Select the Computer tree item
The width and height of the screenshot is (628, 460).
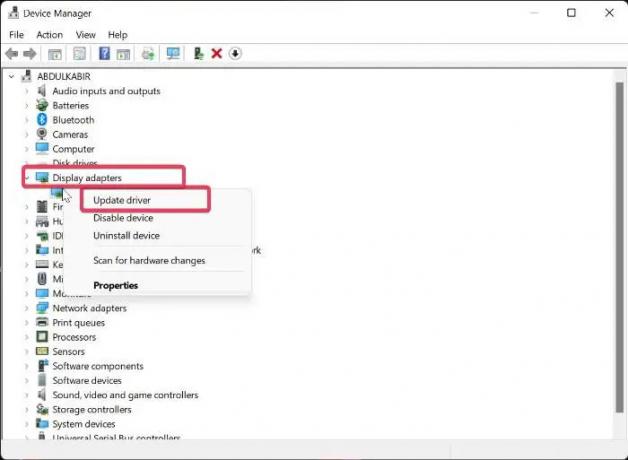pos(73,149)
